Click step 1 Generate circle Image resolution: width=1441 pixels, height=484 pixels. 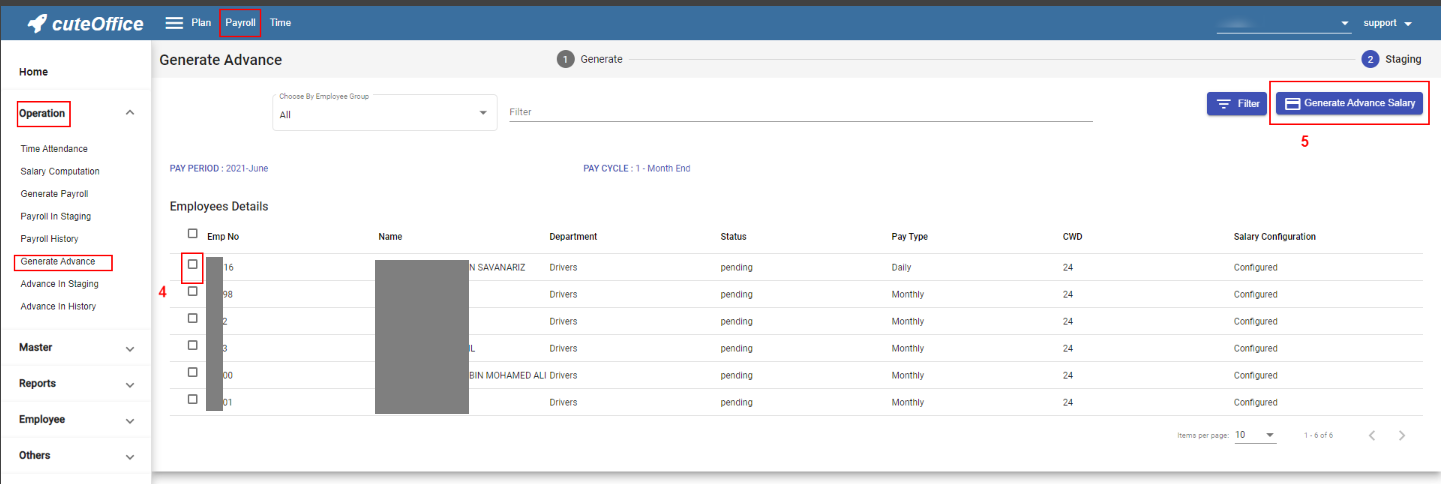[565, 59]
